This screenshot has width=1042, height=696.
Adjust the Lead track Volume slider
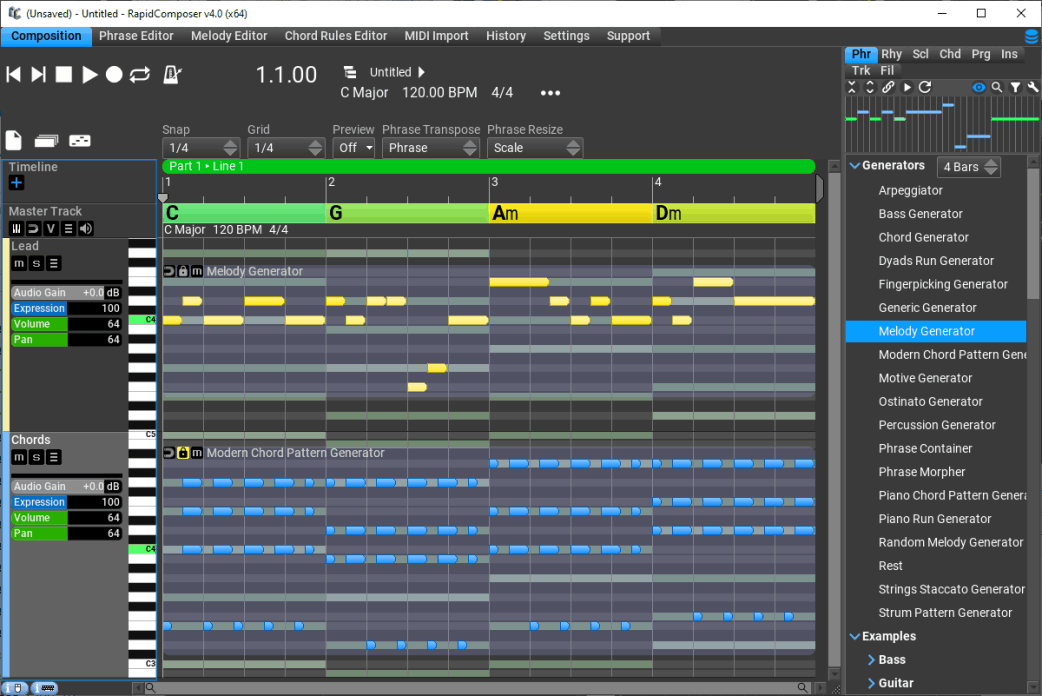pos(66,324)
